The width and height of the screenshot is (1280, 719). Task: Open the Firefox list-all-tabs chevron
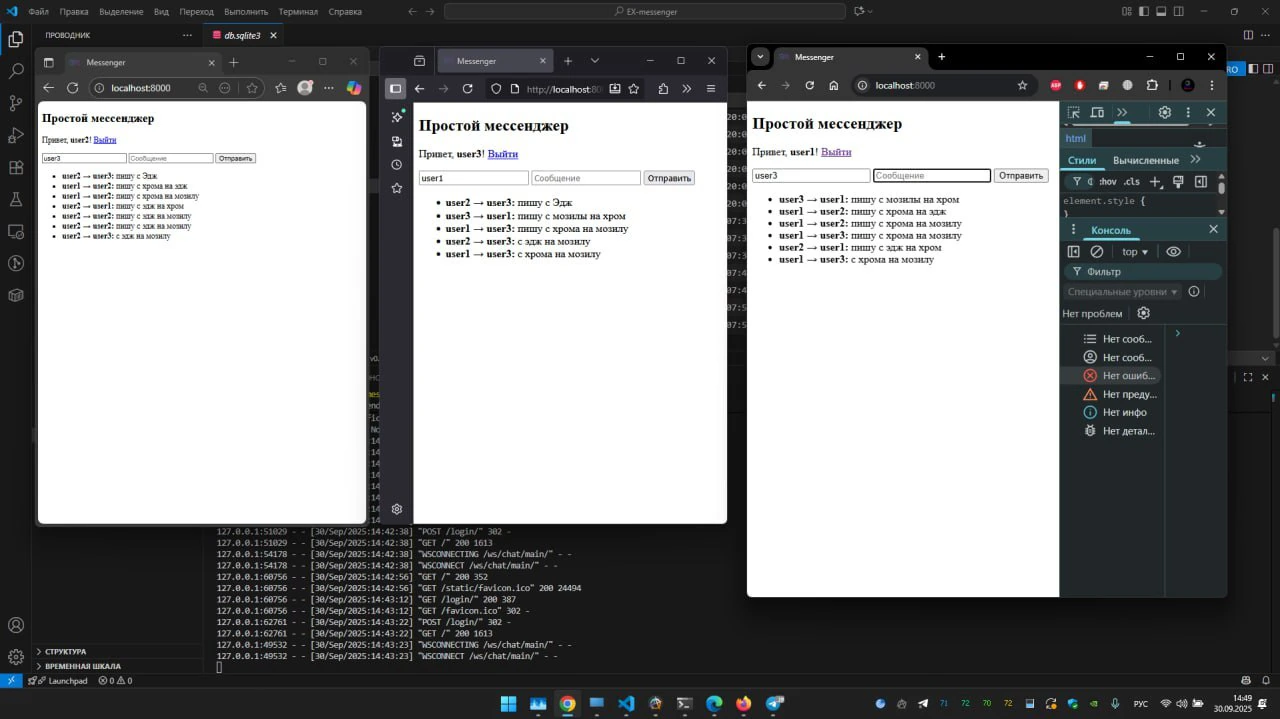click(595, 61)
